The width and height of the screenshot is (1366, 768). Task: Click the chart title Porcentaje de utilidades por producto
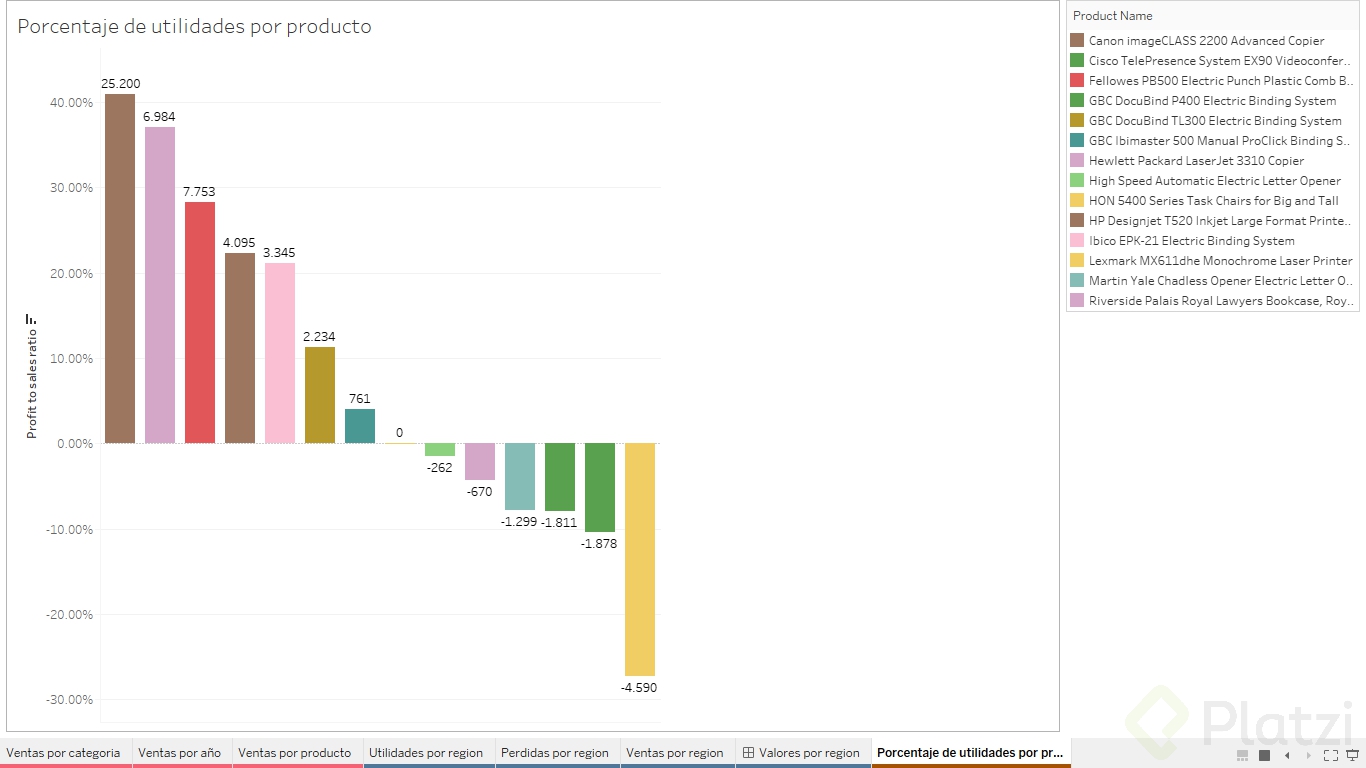click(194, 27)
